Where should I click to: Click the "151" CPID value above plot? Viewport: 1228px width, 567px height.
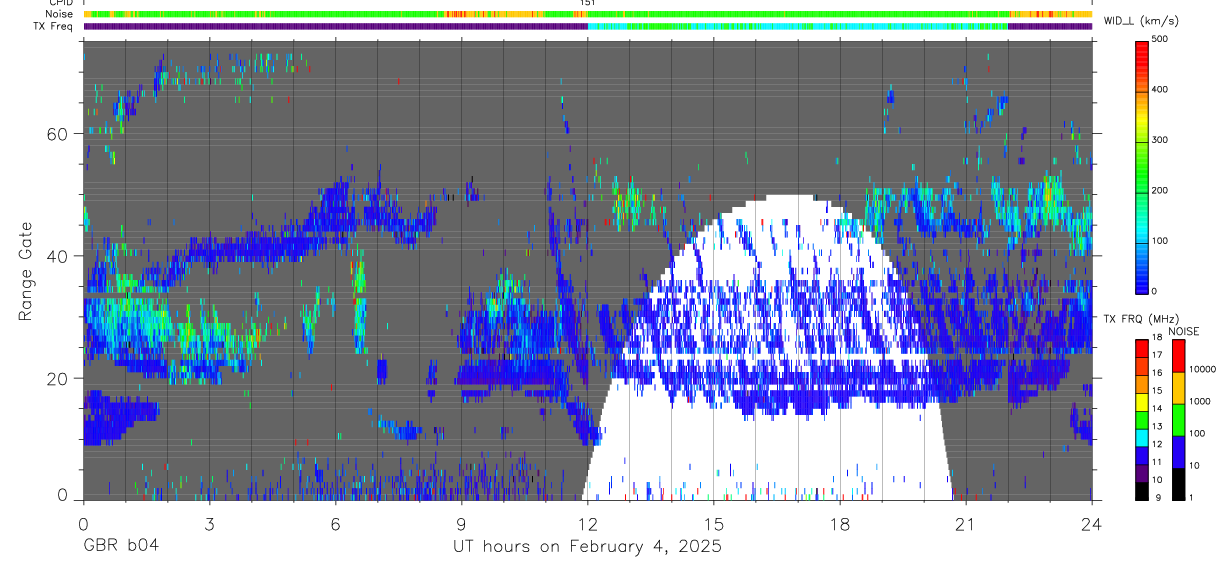[587, 3]
